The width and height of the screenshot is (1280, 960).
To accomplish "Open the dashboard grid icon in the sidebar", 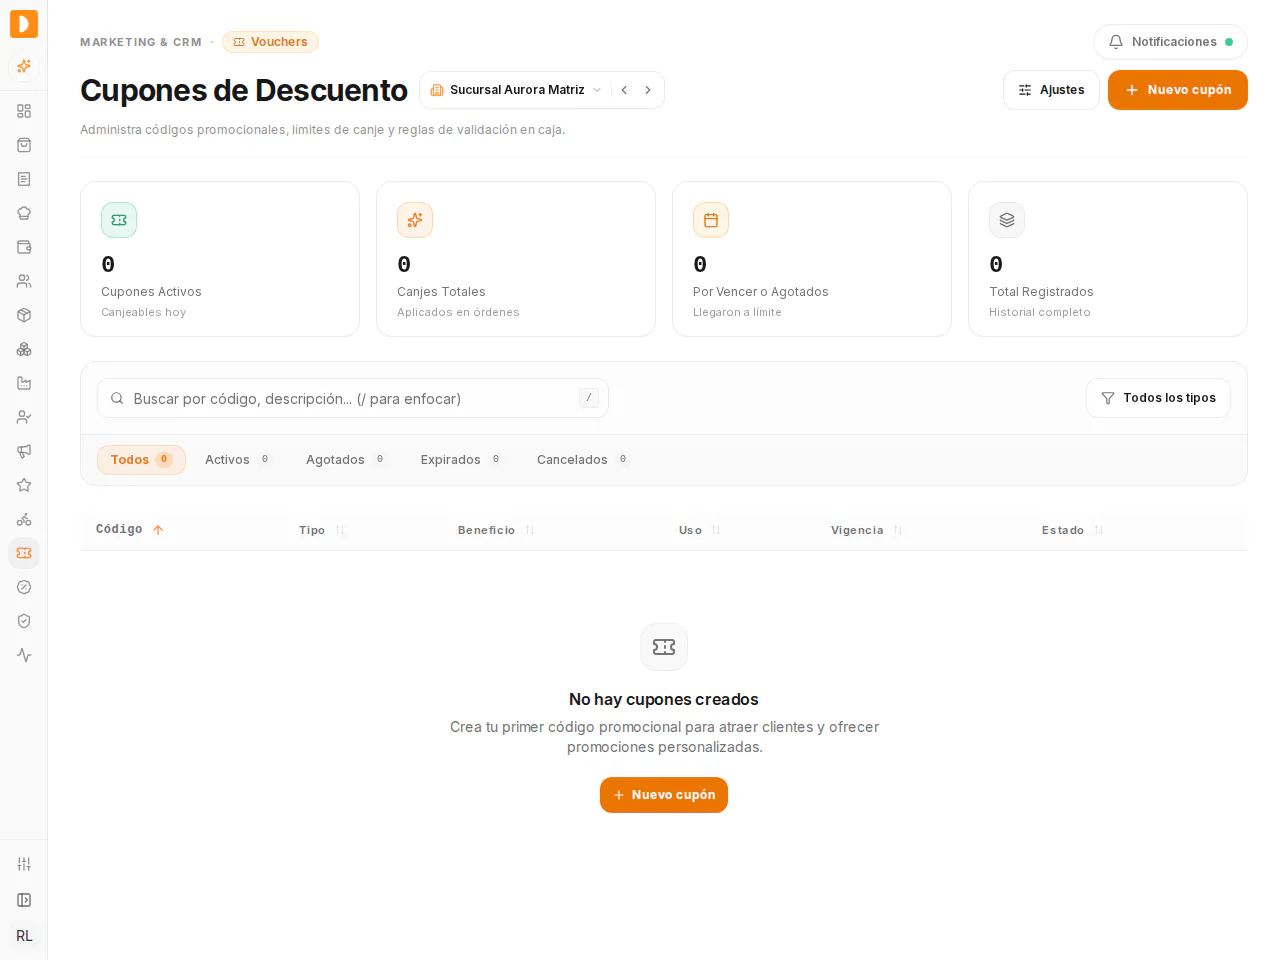I will click(24, 111).
